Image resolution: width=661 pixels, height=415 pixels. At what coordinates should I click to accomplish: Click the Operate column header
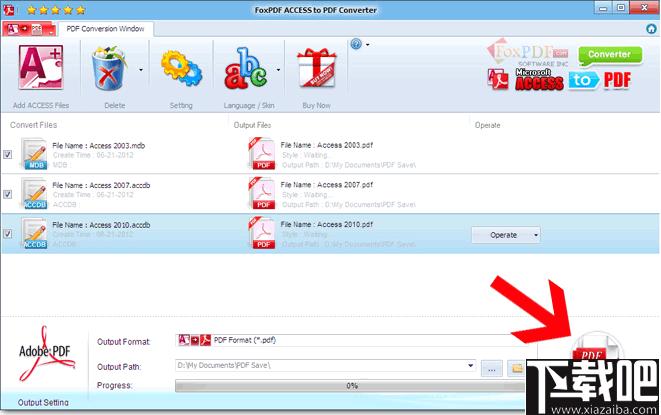point(488,125)
